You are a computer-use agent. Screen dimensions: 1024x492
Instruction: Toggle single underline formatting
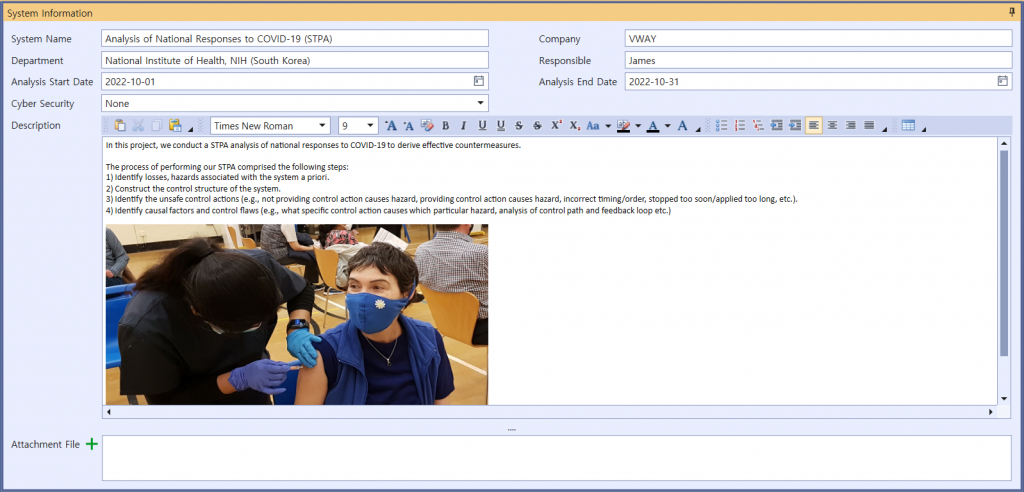pyautogui.click(x=483, y=125)
